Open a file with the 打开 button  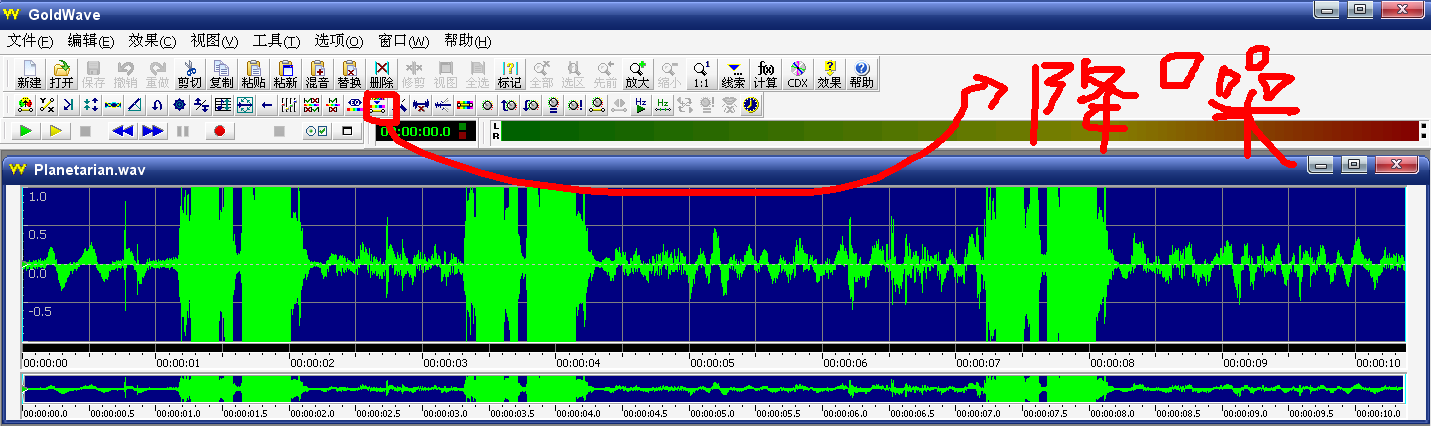[61, 74]
